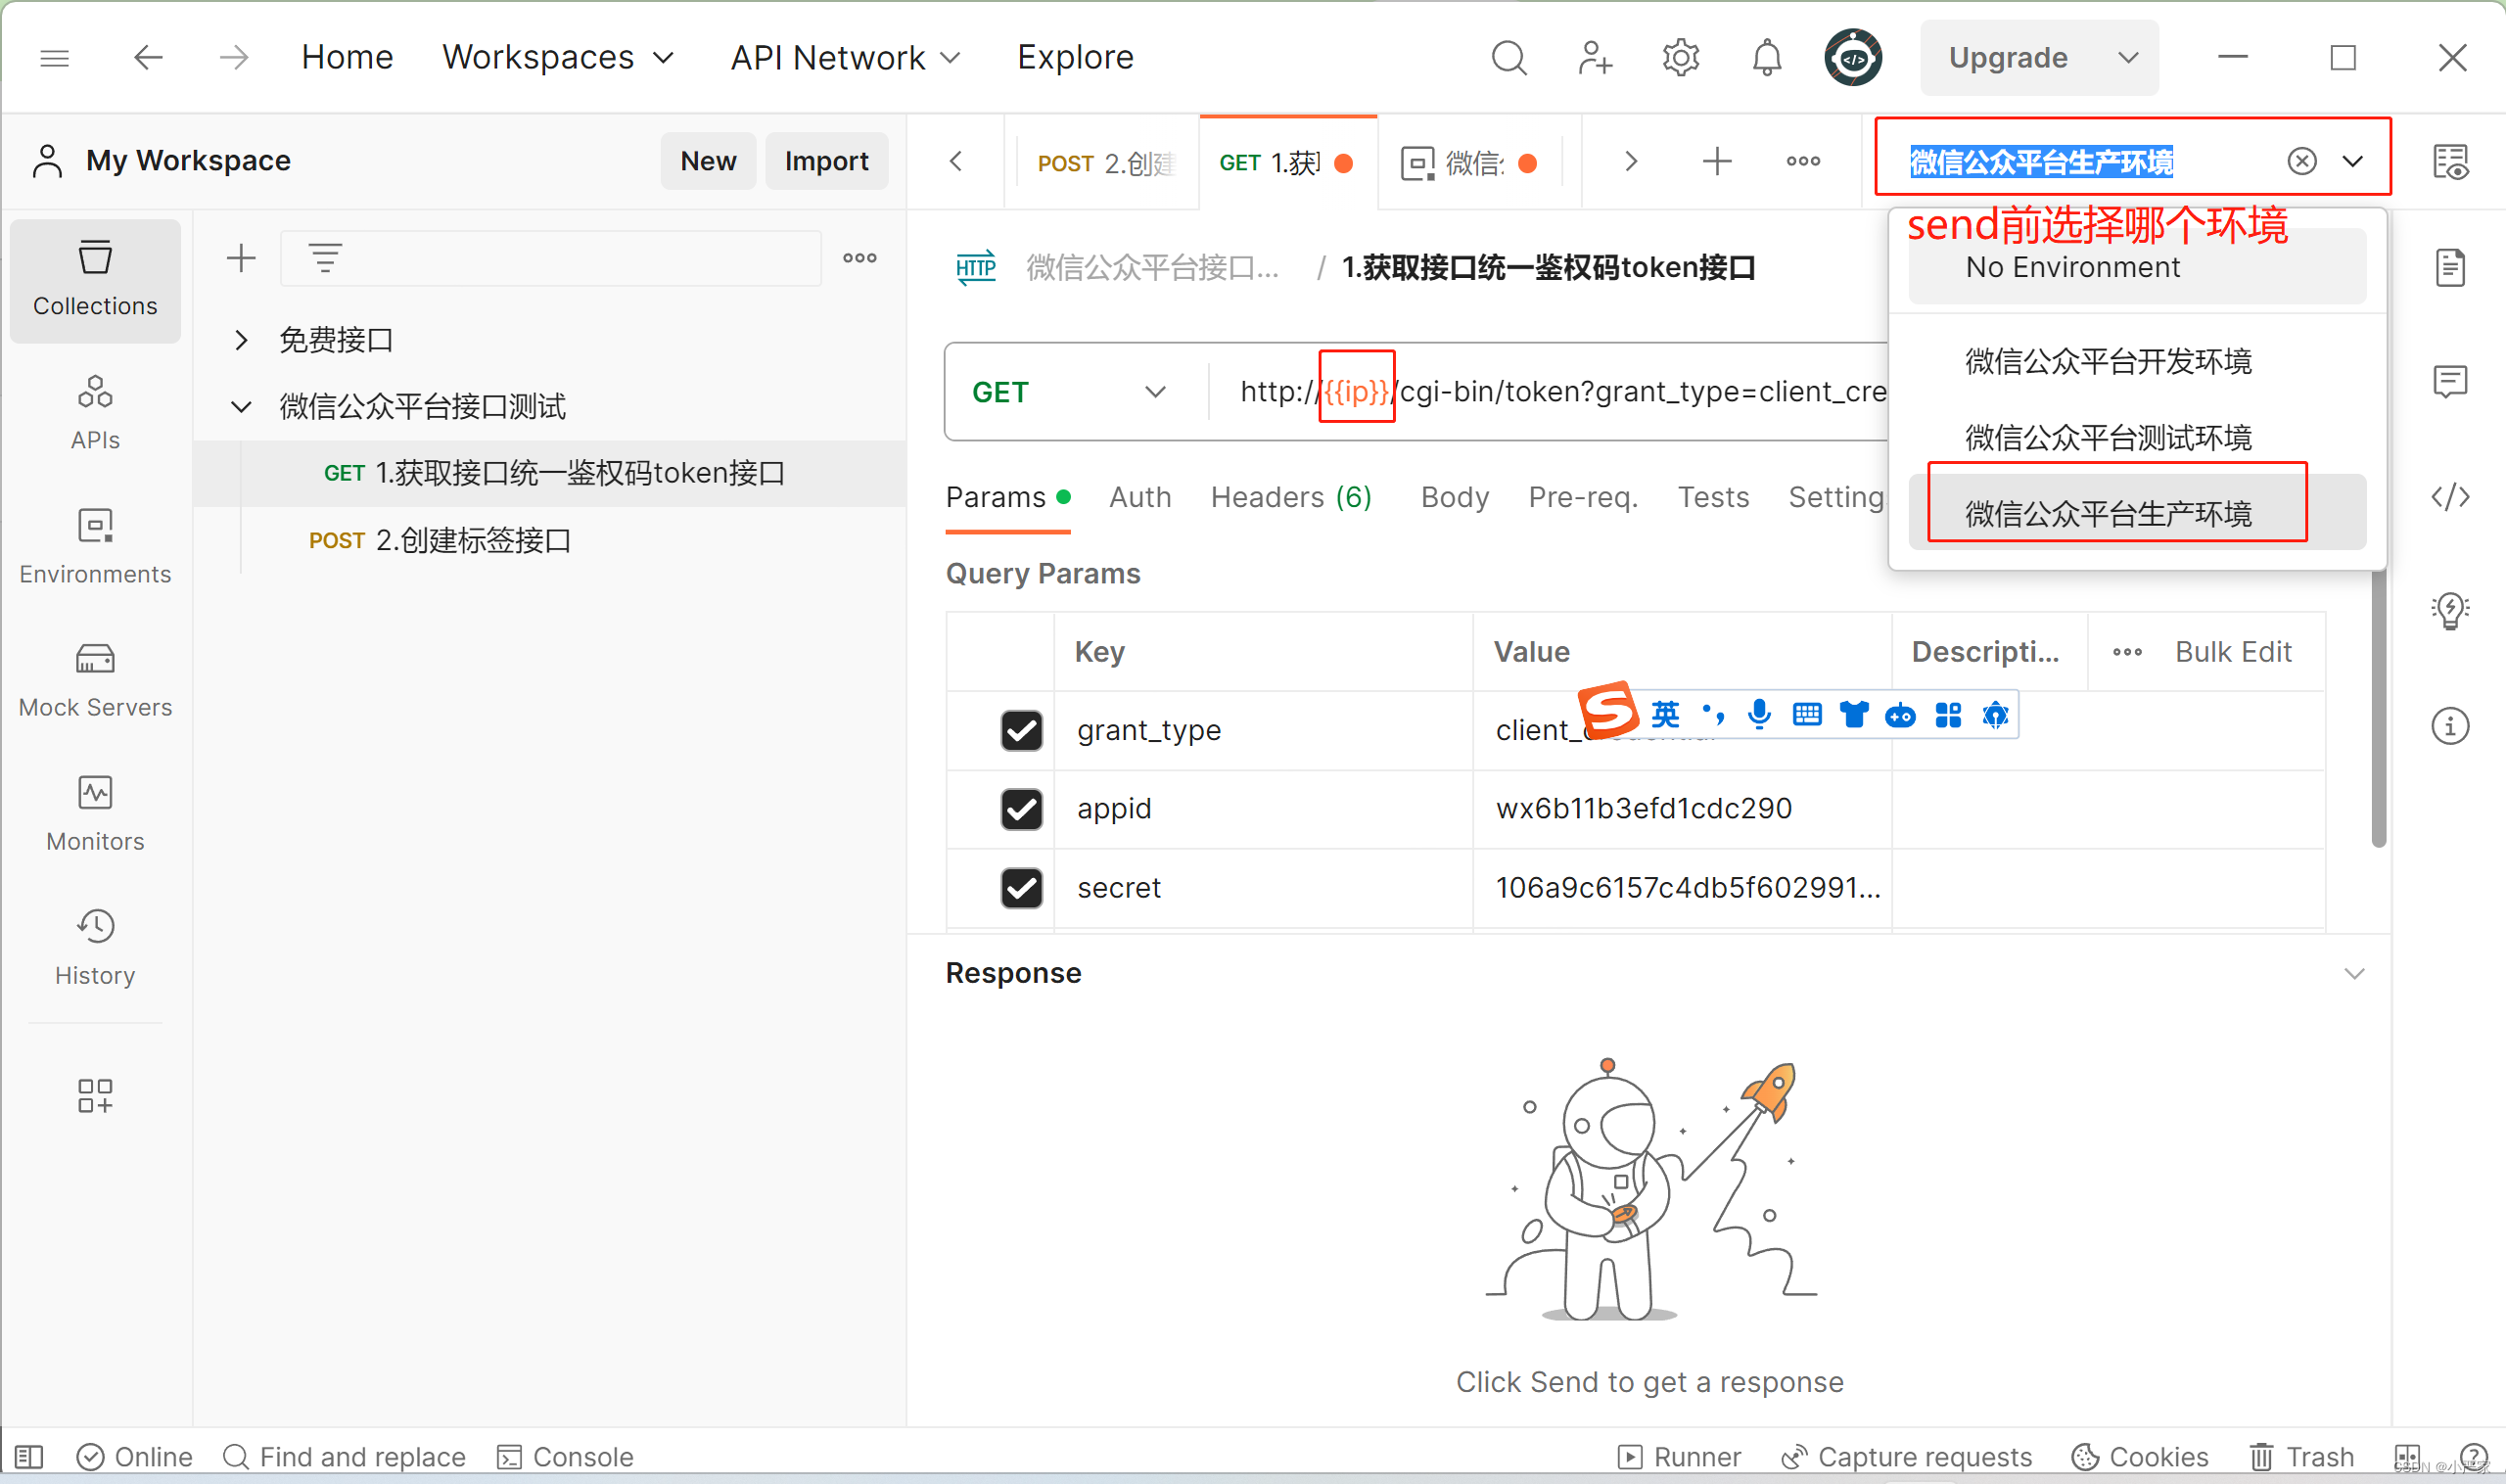Select 微信公众平台生产环境 in dropdown list

coord(2137,513)
